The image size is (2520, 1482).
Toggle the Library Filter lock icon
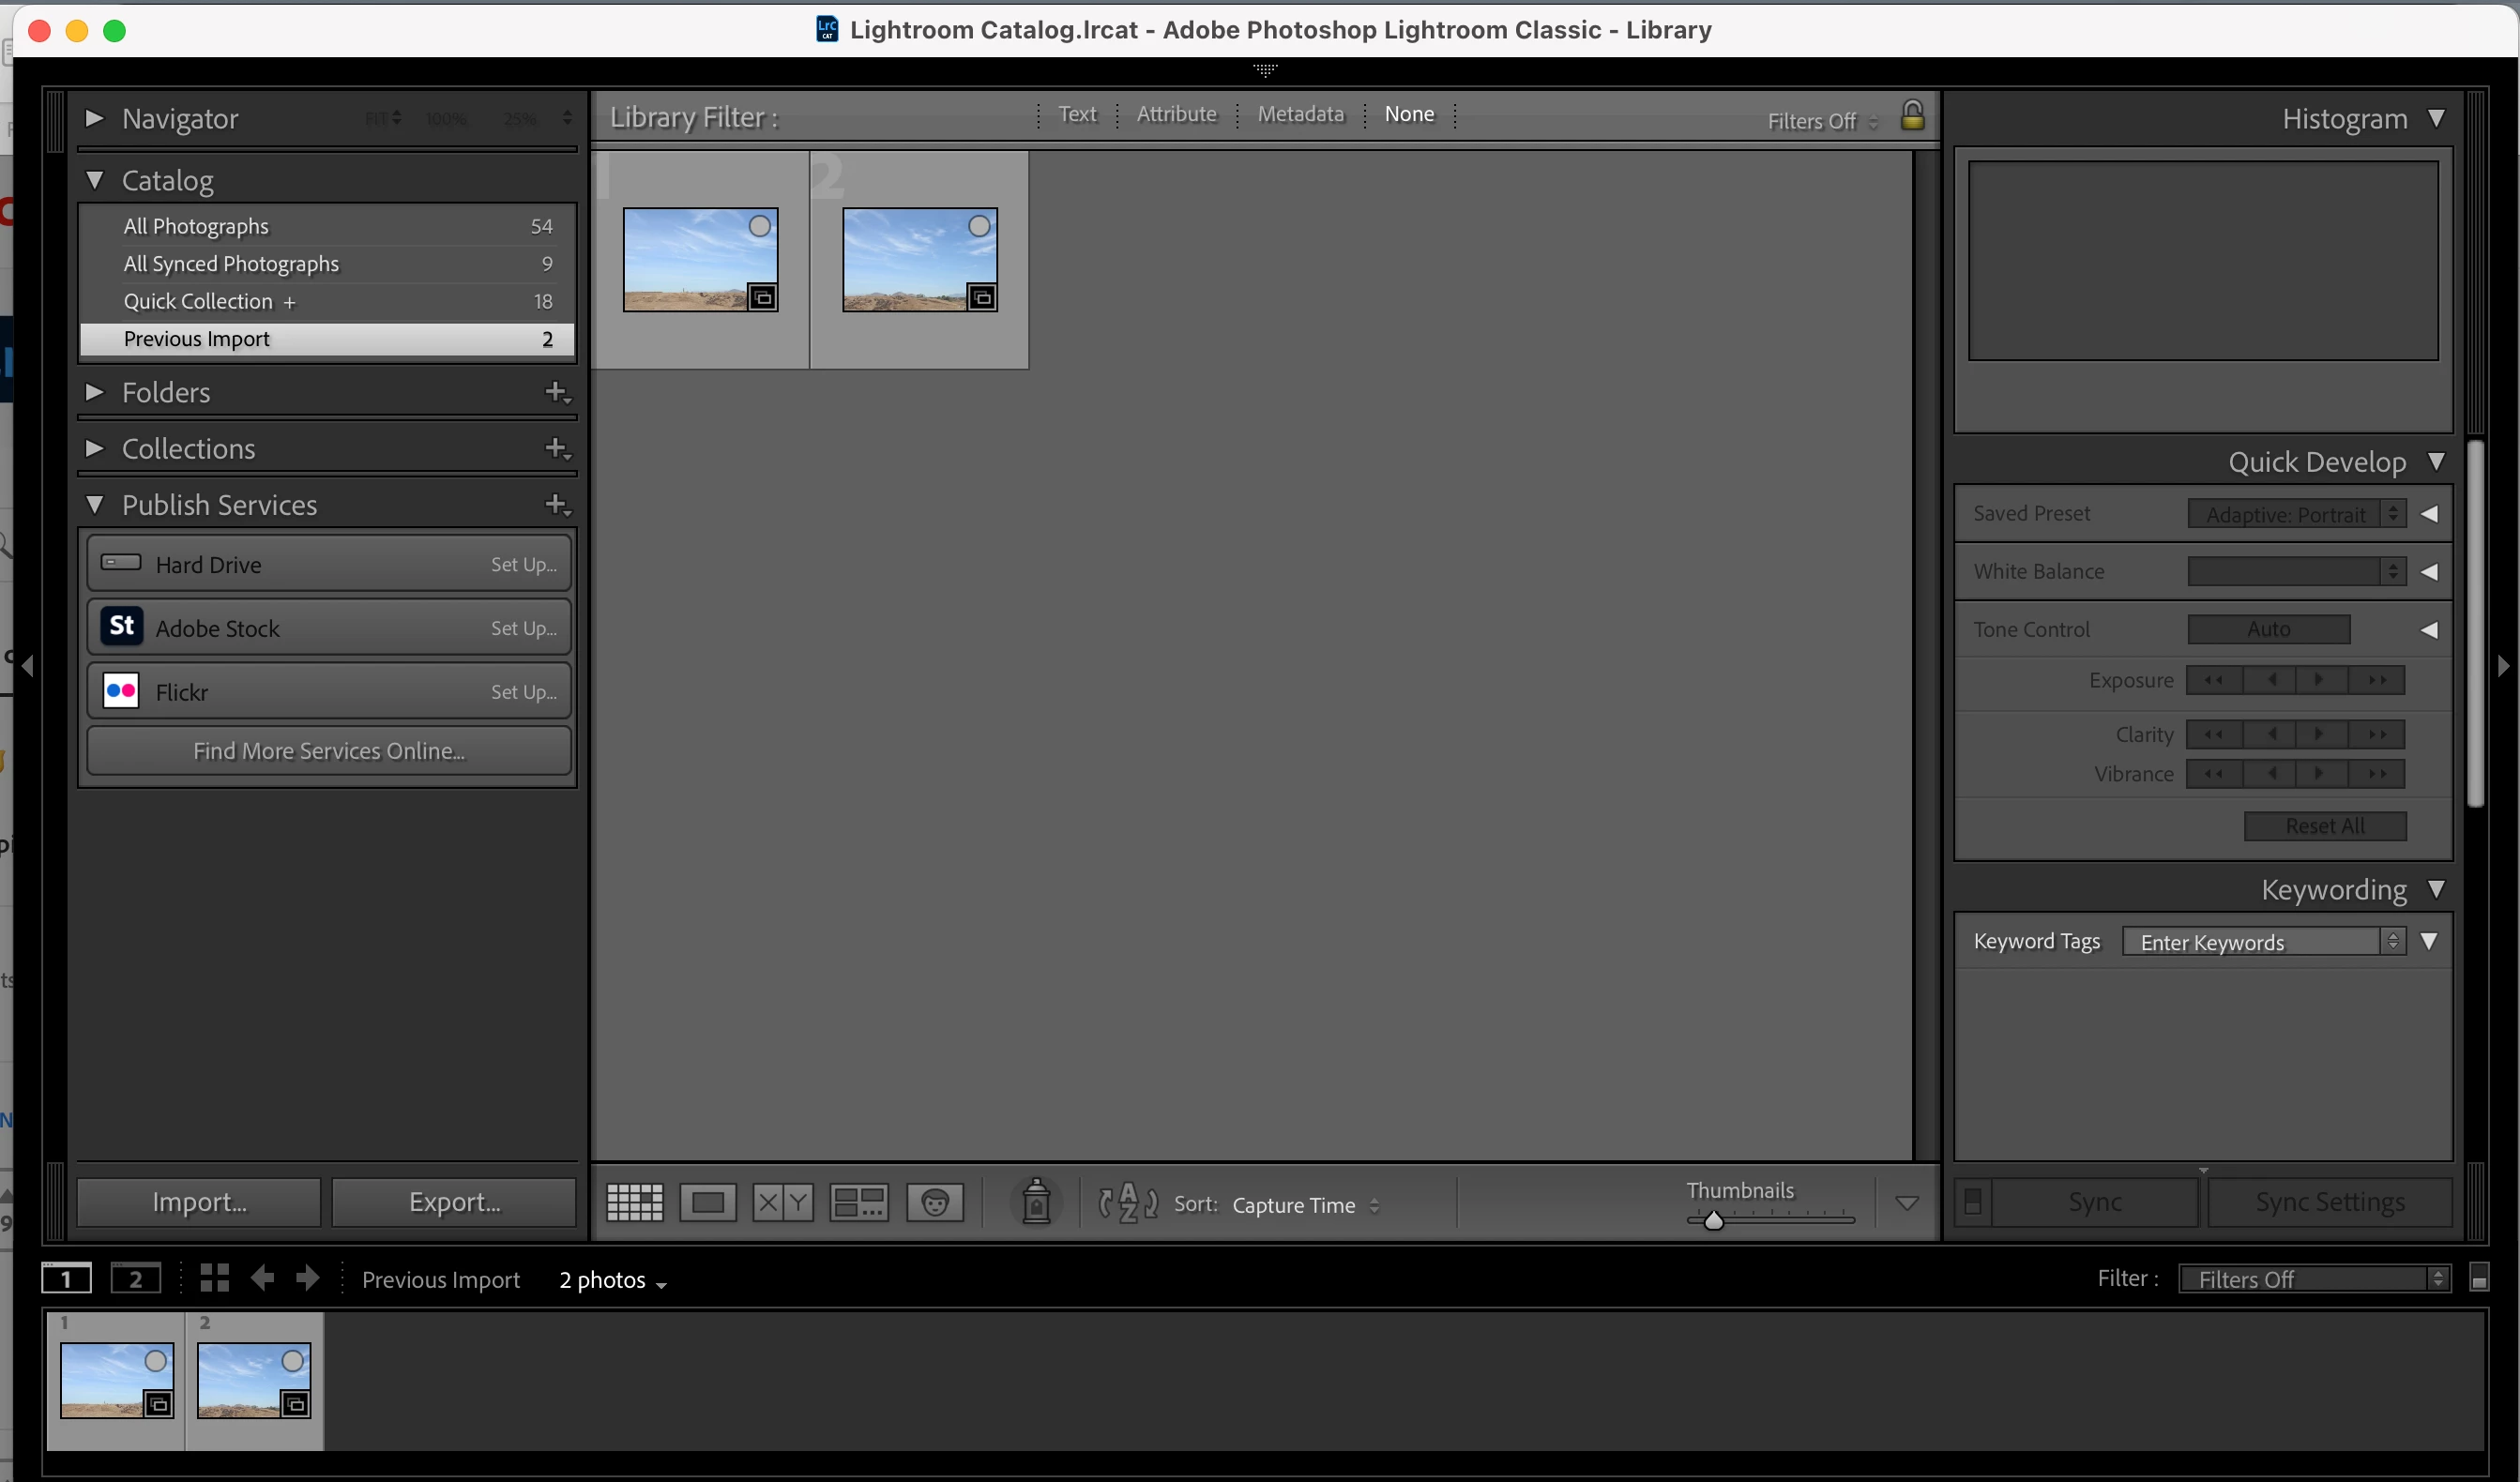[1912, 116]
